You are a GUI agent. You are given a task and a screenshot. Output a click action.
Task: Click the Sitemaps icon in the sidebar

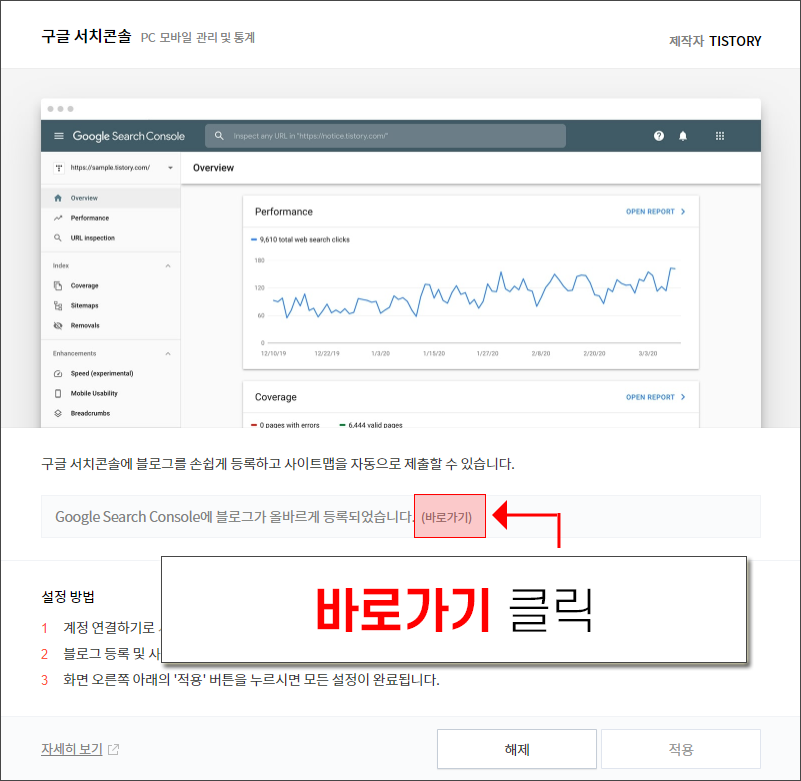[58, 305]
